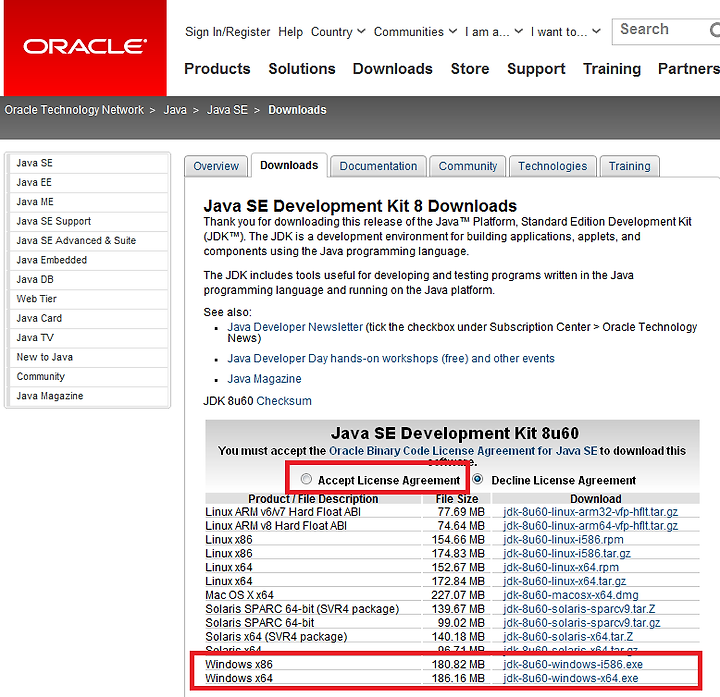The image size is (720, 697).
Task: Open the Training main menu
Action: tap(612, 69)
